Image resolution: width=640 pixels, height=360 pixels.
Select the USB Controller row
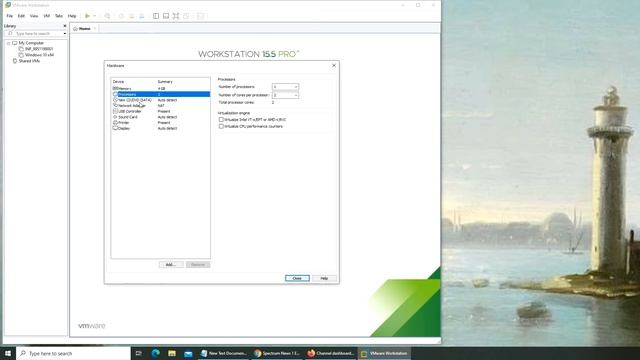(x=161, y=111)
